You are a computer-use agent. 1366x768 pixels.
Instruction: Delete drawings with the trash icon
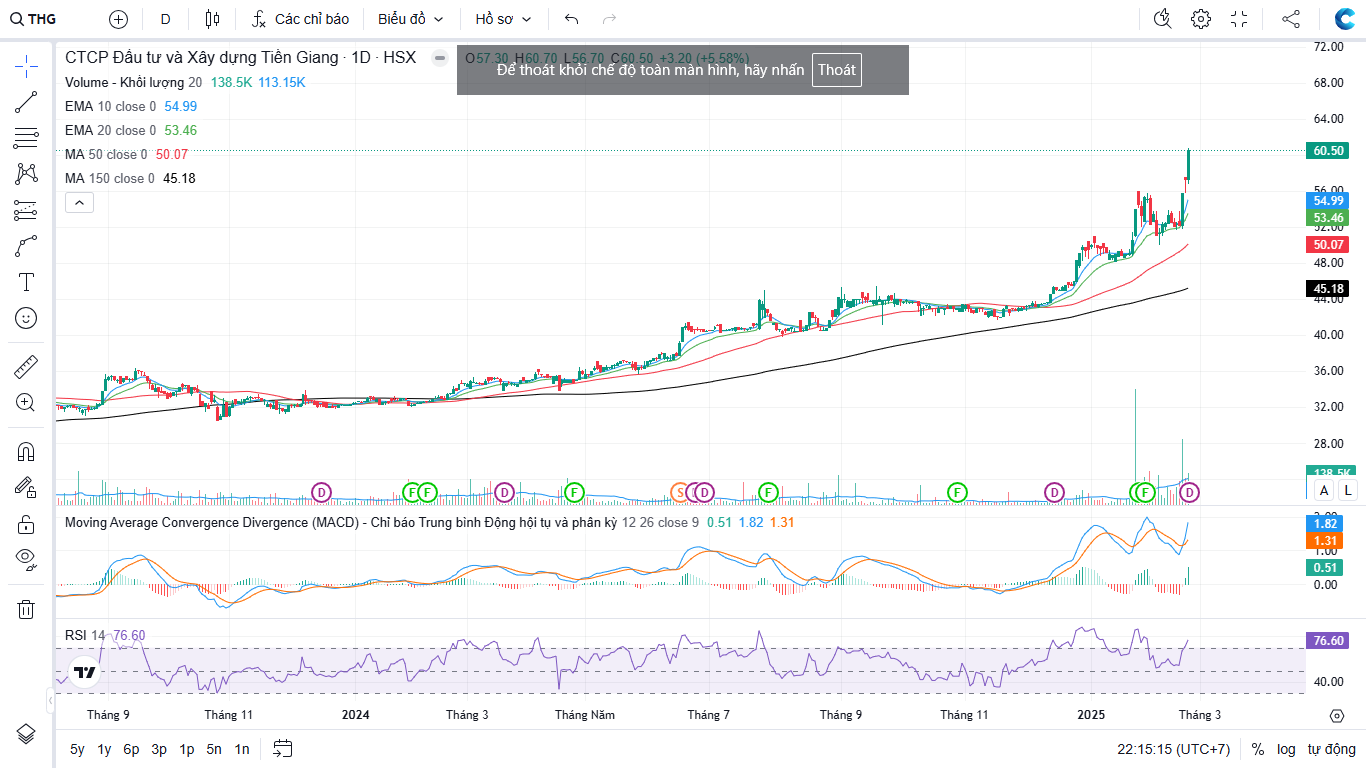(26, 609)
